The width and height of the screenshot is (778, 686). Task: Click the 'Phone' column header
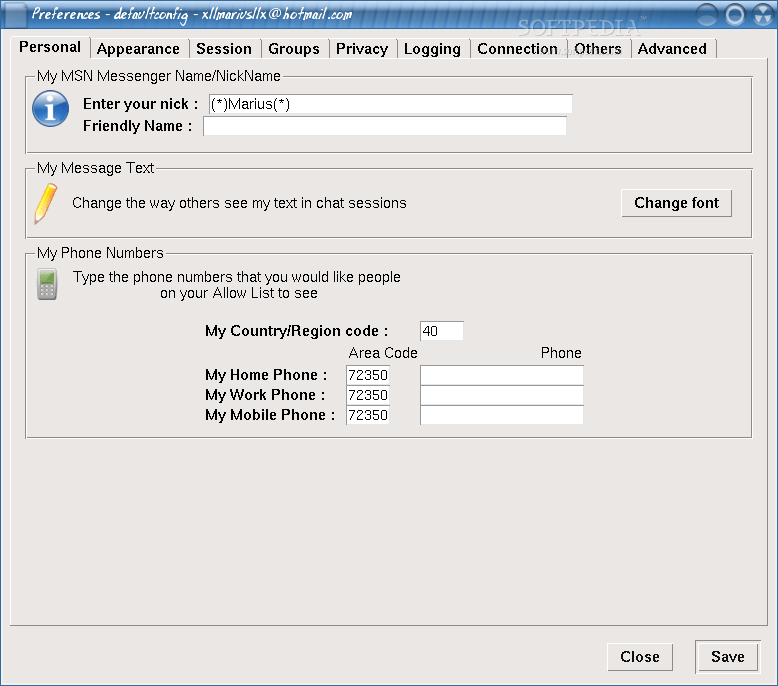561,353
